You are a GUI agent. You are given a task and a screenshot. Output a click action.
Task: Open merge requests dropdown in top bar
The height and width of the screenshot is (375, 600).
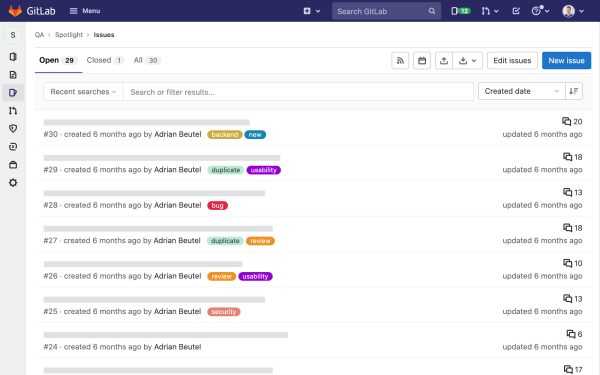tap(490, 11)
